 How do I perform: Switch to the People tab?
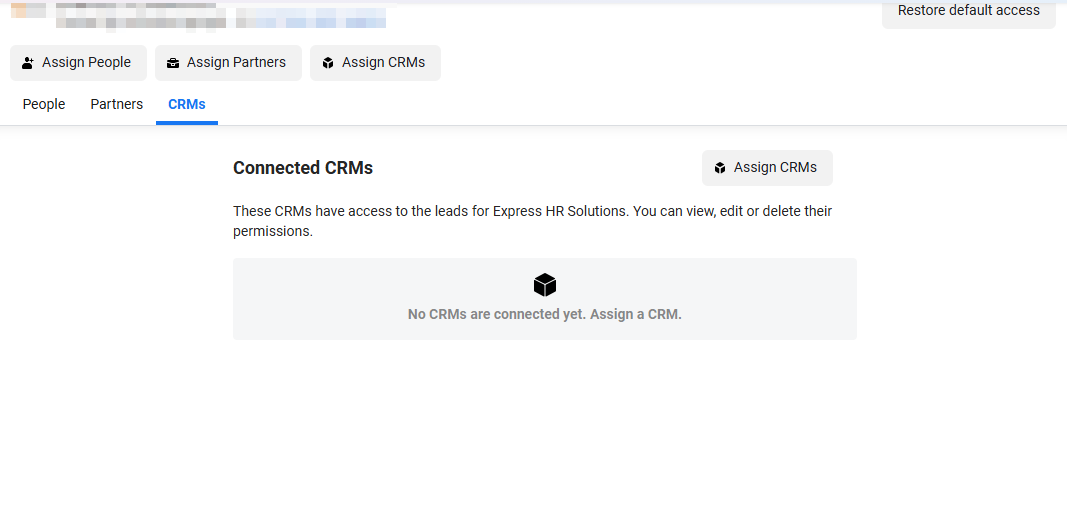(44, 104)
